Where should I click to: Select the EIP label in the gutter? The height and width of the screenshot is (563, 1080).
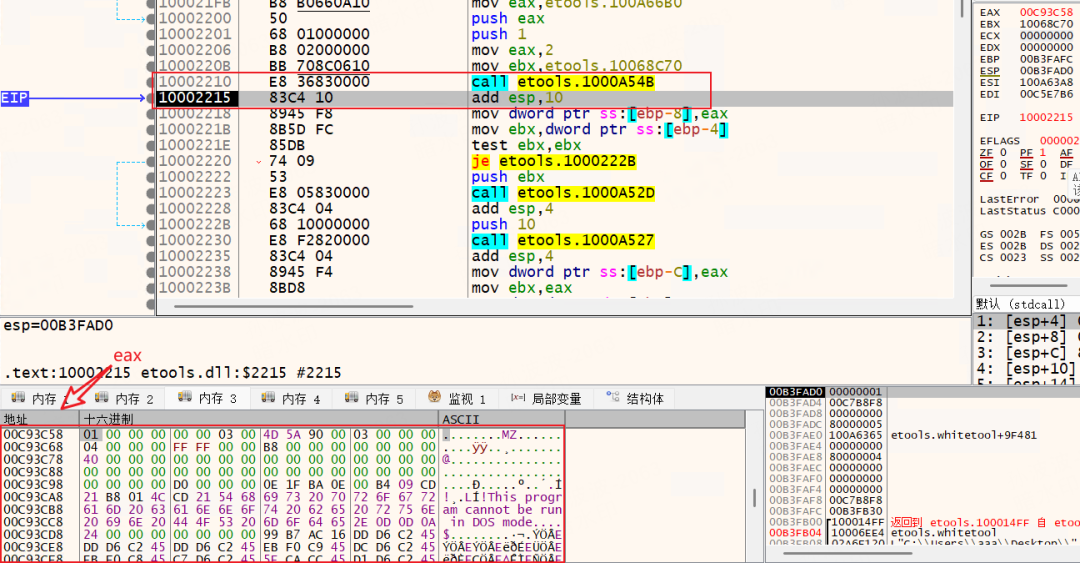[14, 98]
